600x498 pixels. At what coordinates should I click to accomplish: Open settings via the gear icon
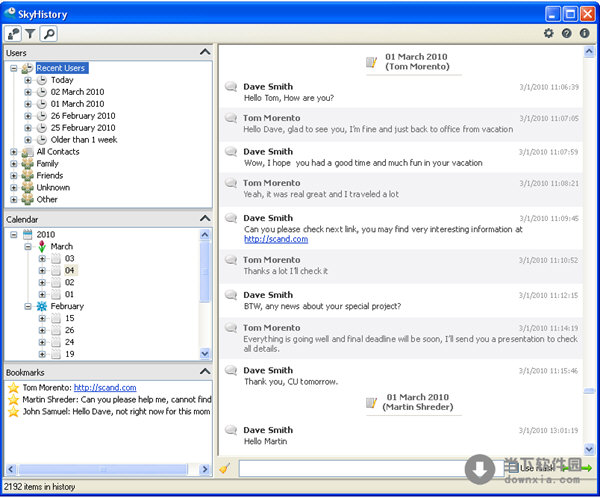[548, 33]
